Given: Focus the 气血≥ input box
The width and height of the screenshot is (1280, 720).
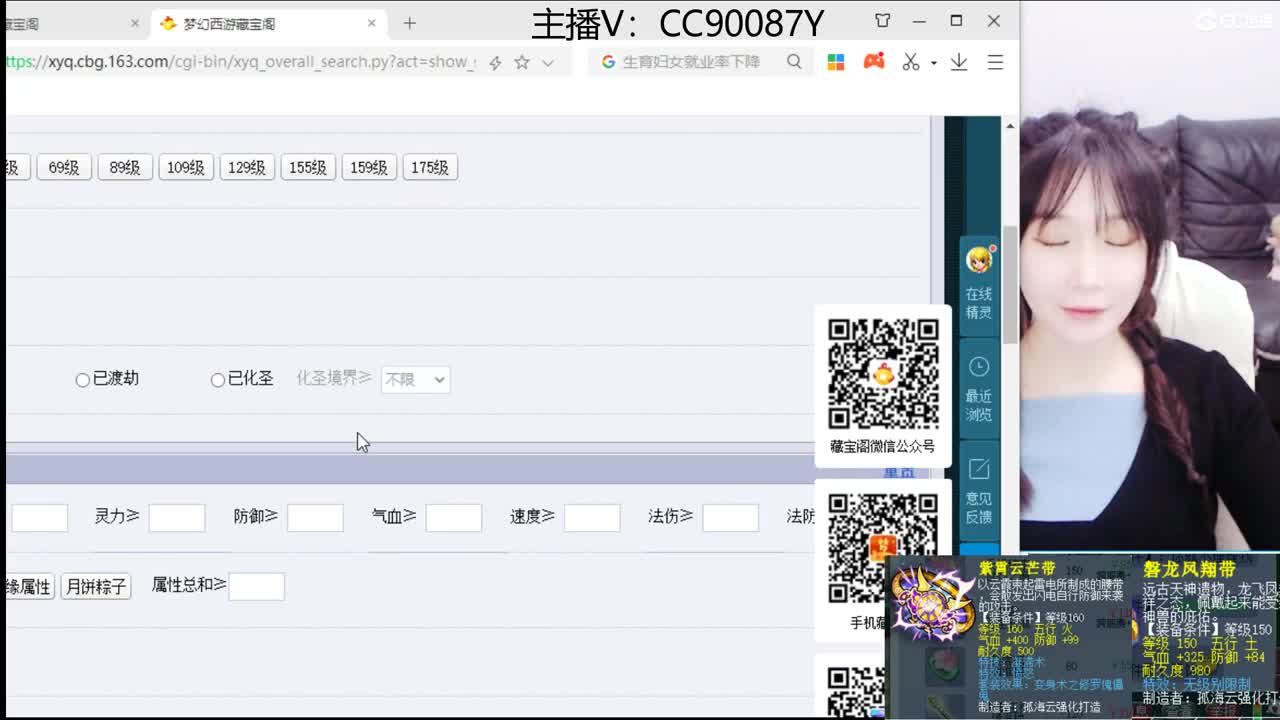Looking at the screenshot, I should 454,517.
